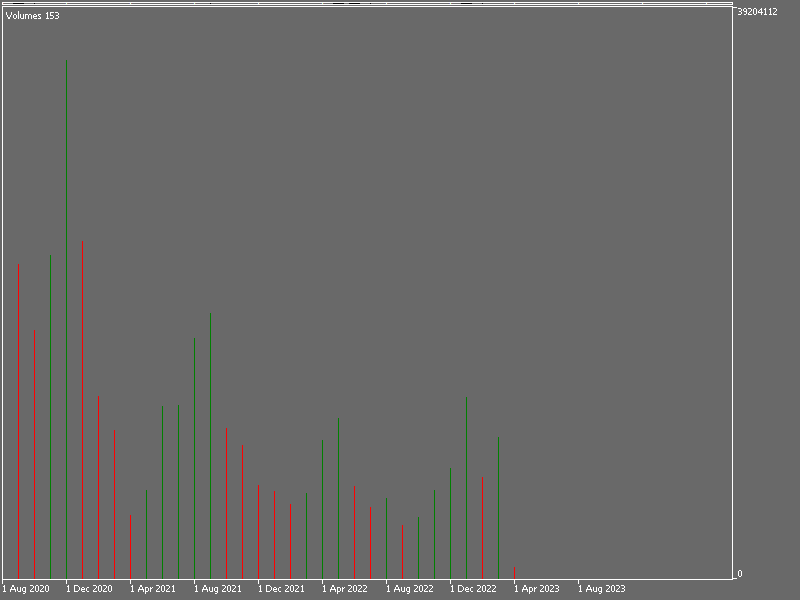Click the green bar at 1 Aug 2021 tick

coord(195,458)
